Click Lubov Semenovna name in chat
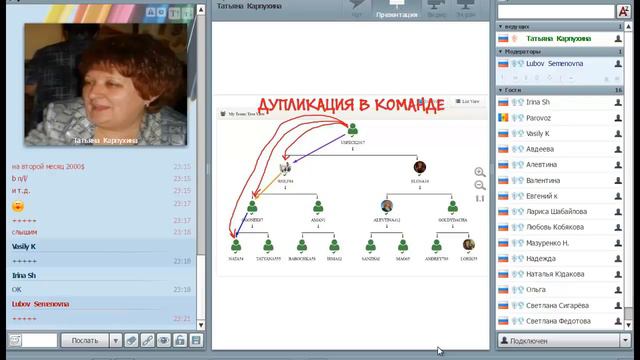The image size is (640, 360). click(40, 304)
